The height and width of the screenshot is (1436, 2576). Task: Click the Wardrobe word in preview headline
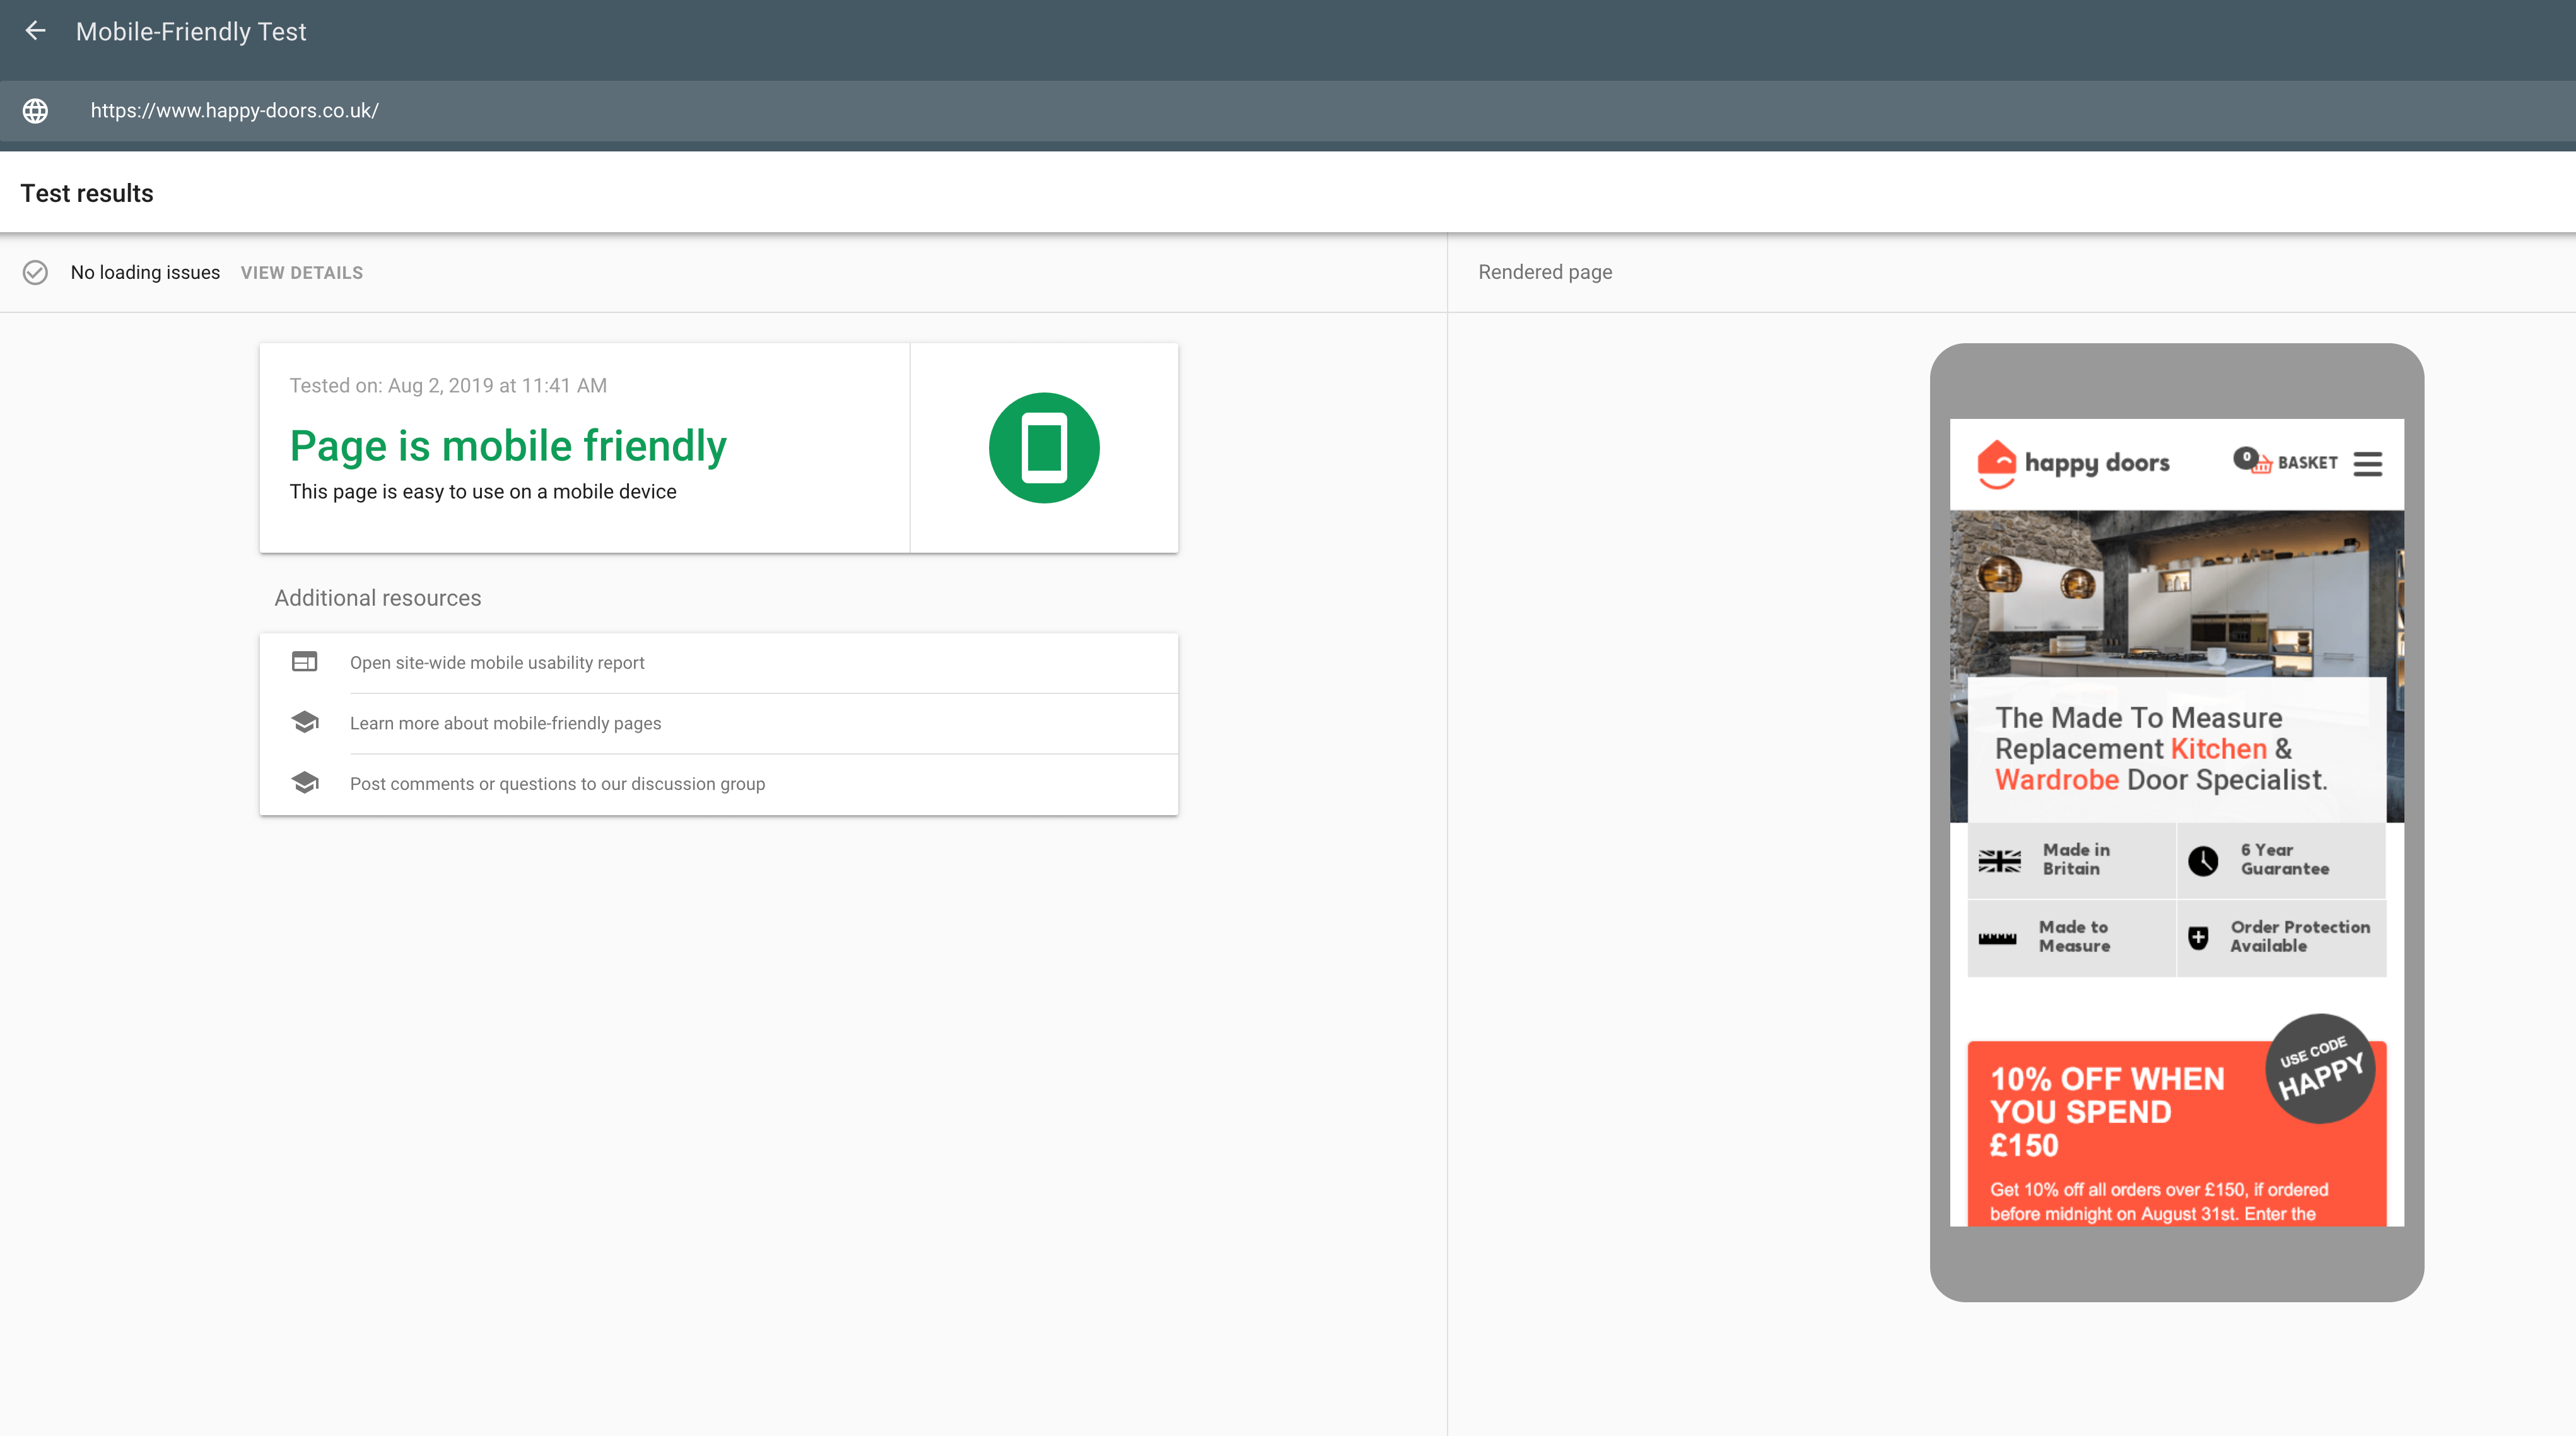pos(2056,780)
